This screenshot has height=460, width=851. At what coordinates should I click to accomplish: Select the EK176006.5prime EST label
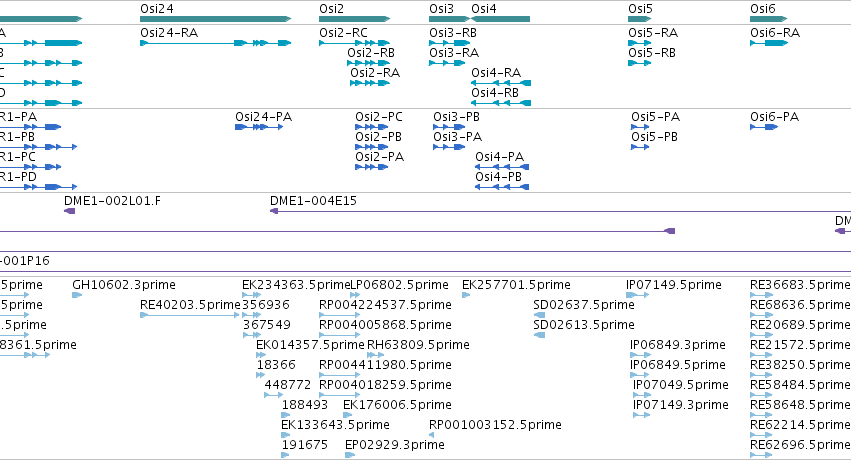[397, 405]
